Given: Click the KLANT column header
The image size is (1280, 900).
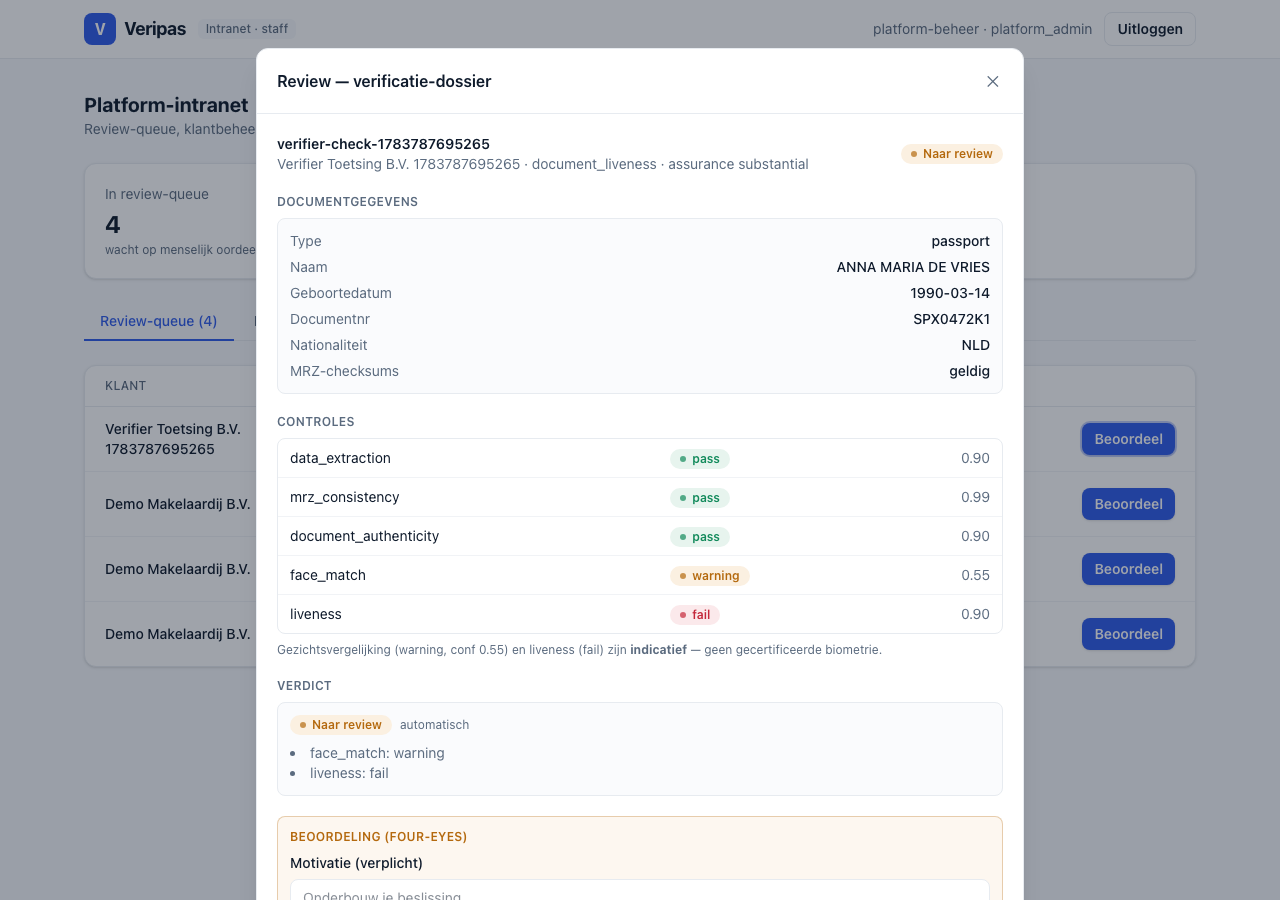Looking at the screenshot, I should click(x=126, y=386).
